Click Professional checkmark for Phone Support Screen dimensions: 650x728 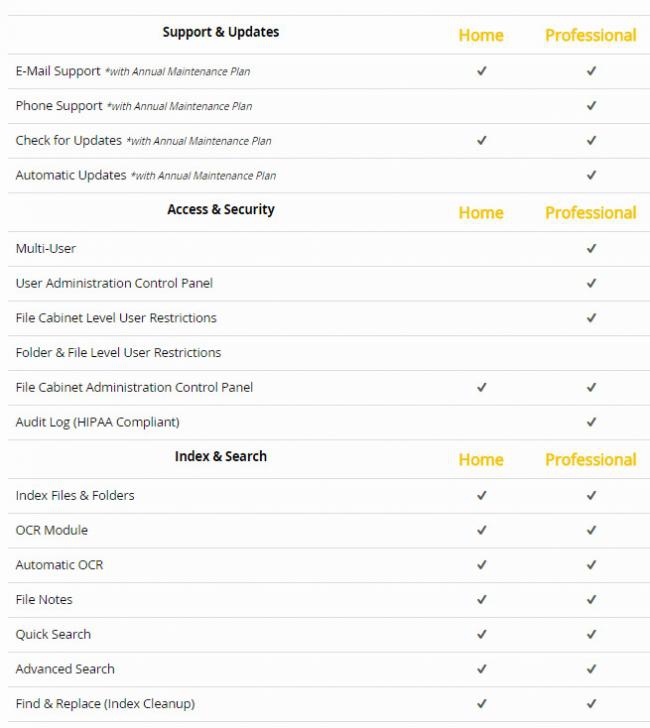[x=591, y=106]
